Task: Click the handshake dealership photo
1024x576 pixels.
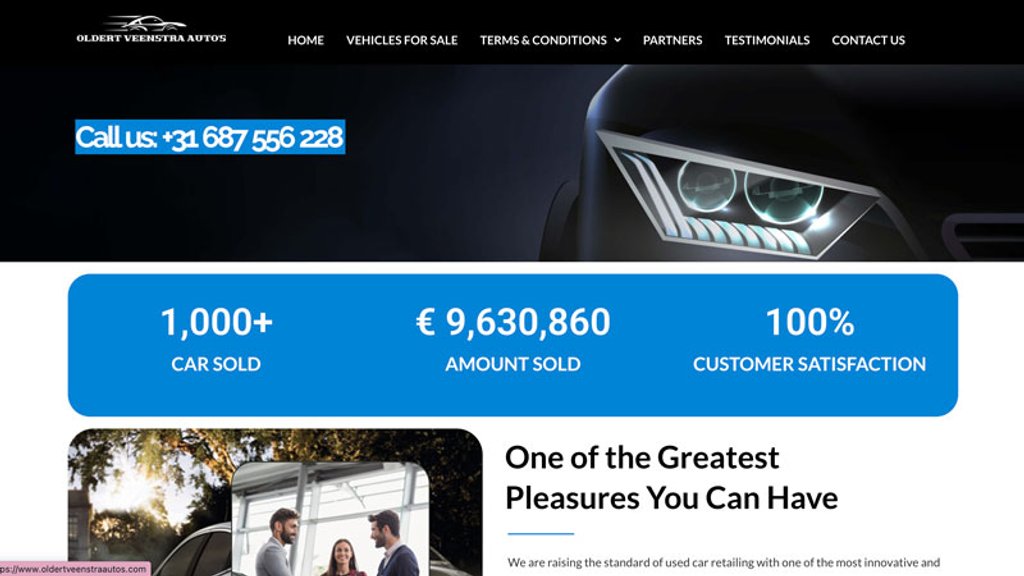Action: point(330,519)
